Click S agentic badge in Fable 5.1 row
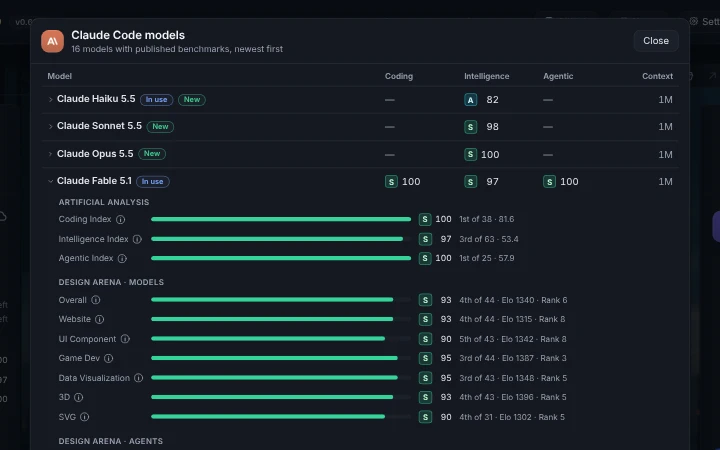Screen dimensions: 720x450 click(550, 182)
